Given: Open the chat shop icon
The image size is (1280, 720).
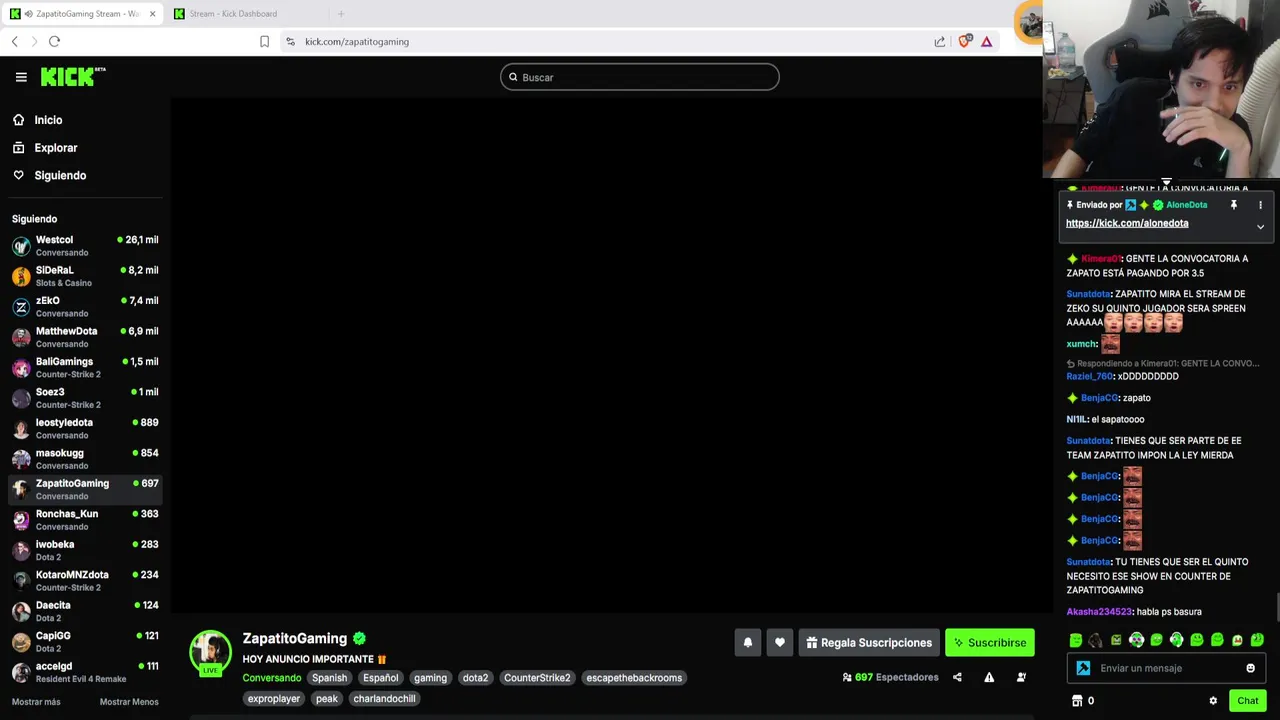Looking at the screenshot, I should (x=1077, y=701).
